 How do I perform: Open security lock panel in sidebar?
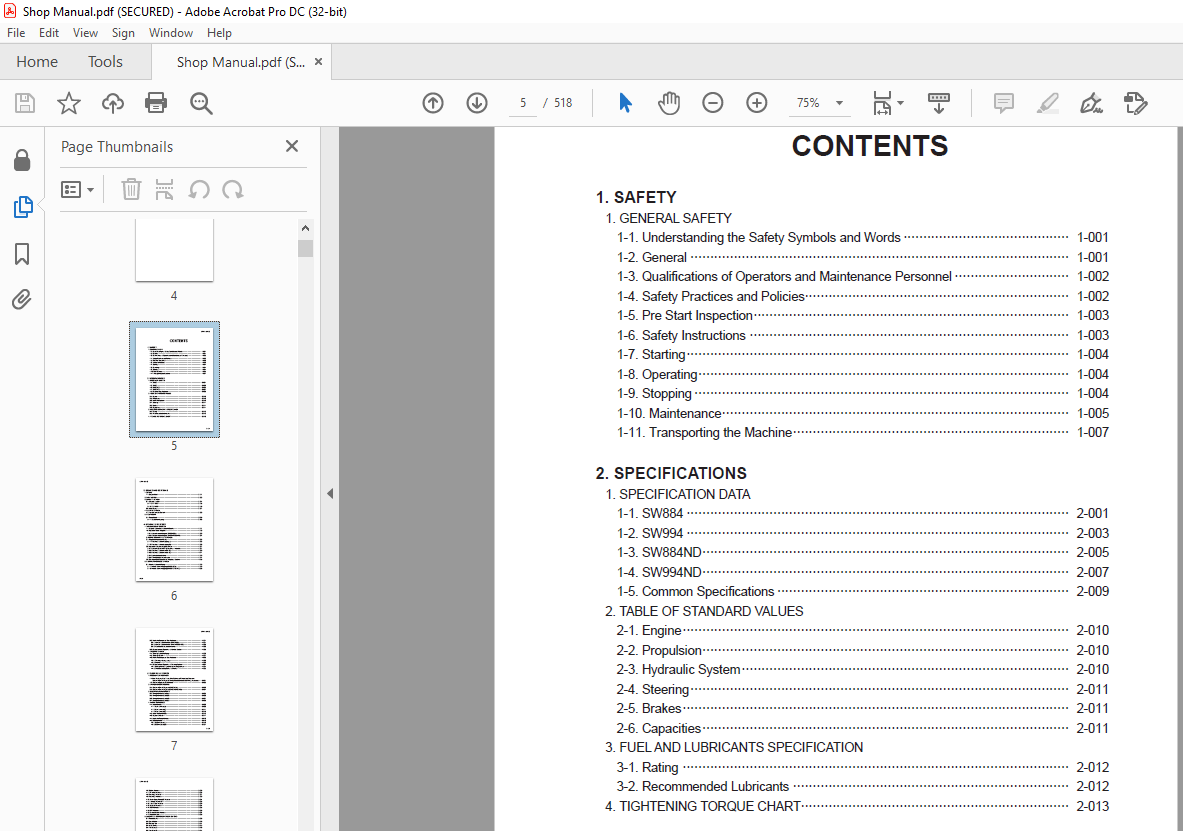pos(22,160)
